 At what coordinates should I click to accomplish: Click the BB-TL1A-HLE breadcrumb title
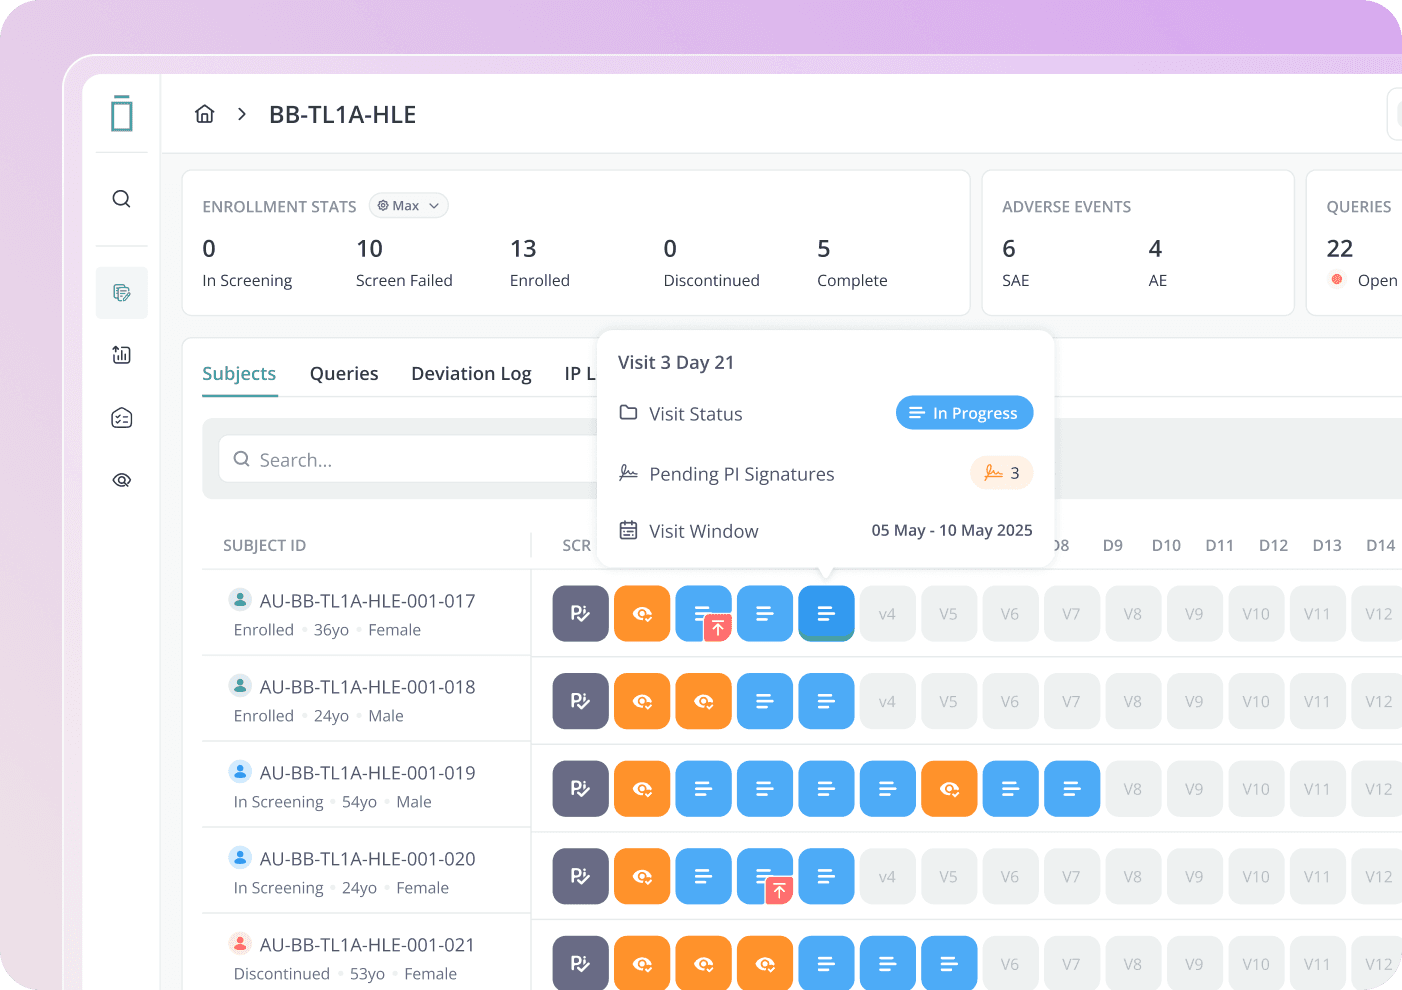pyautogui.click(x=342, y=115)
